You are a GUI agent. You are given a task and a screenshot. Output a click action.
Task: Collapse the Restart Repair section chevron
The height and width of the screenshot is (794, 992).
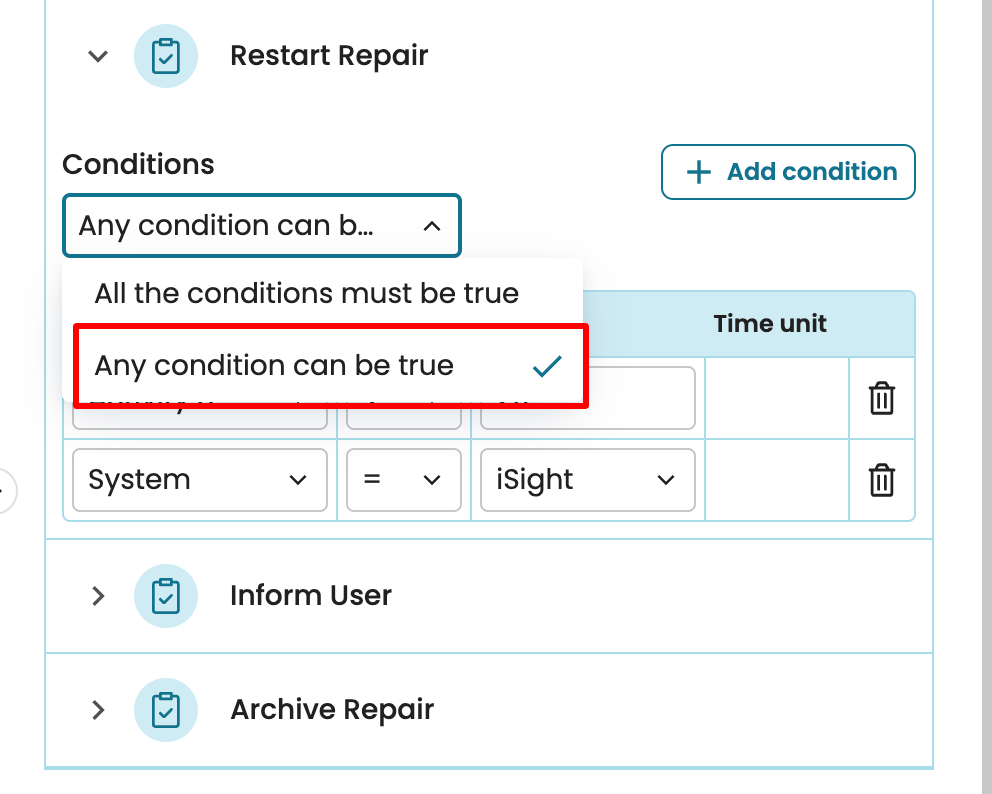(x=98, y=56)
